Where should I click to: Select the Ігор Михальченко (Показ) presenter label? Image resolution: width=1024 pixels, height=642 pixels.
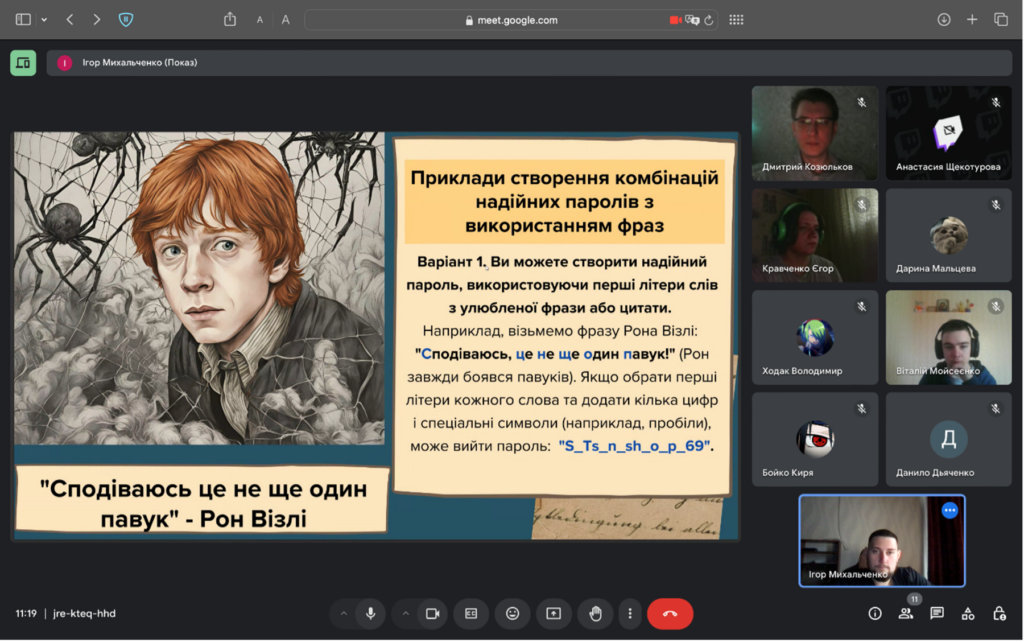(x=140, y=63)
